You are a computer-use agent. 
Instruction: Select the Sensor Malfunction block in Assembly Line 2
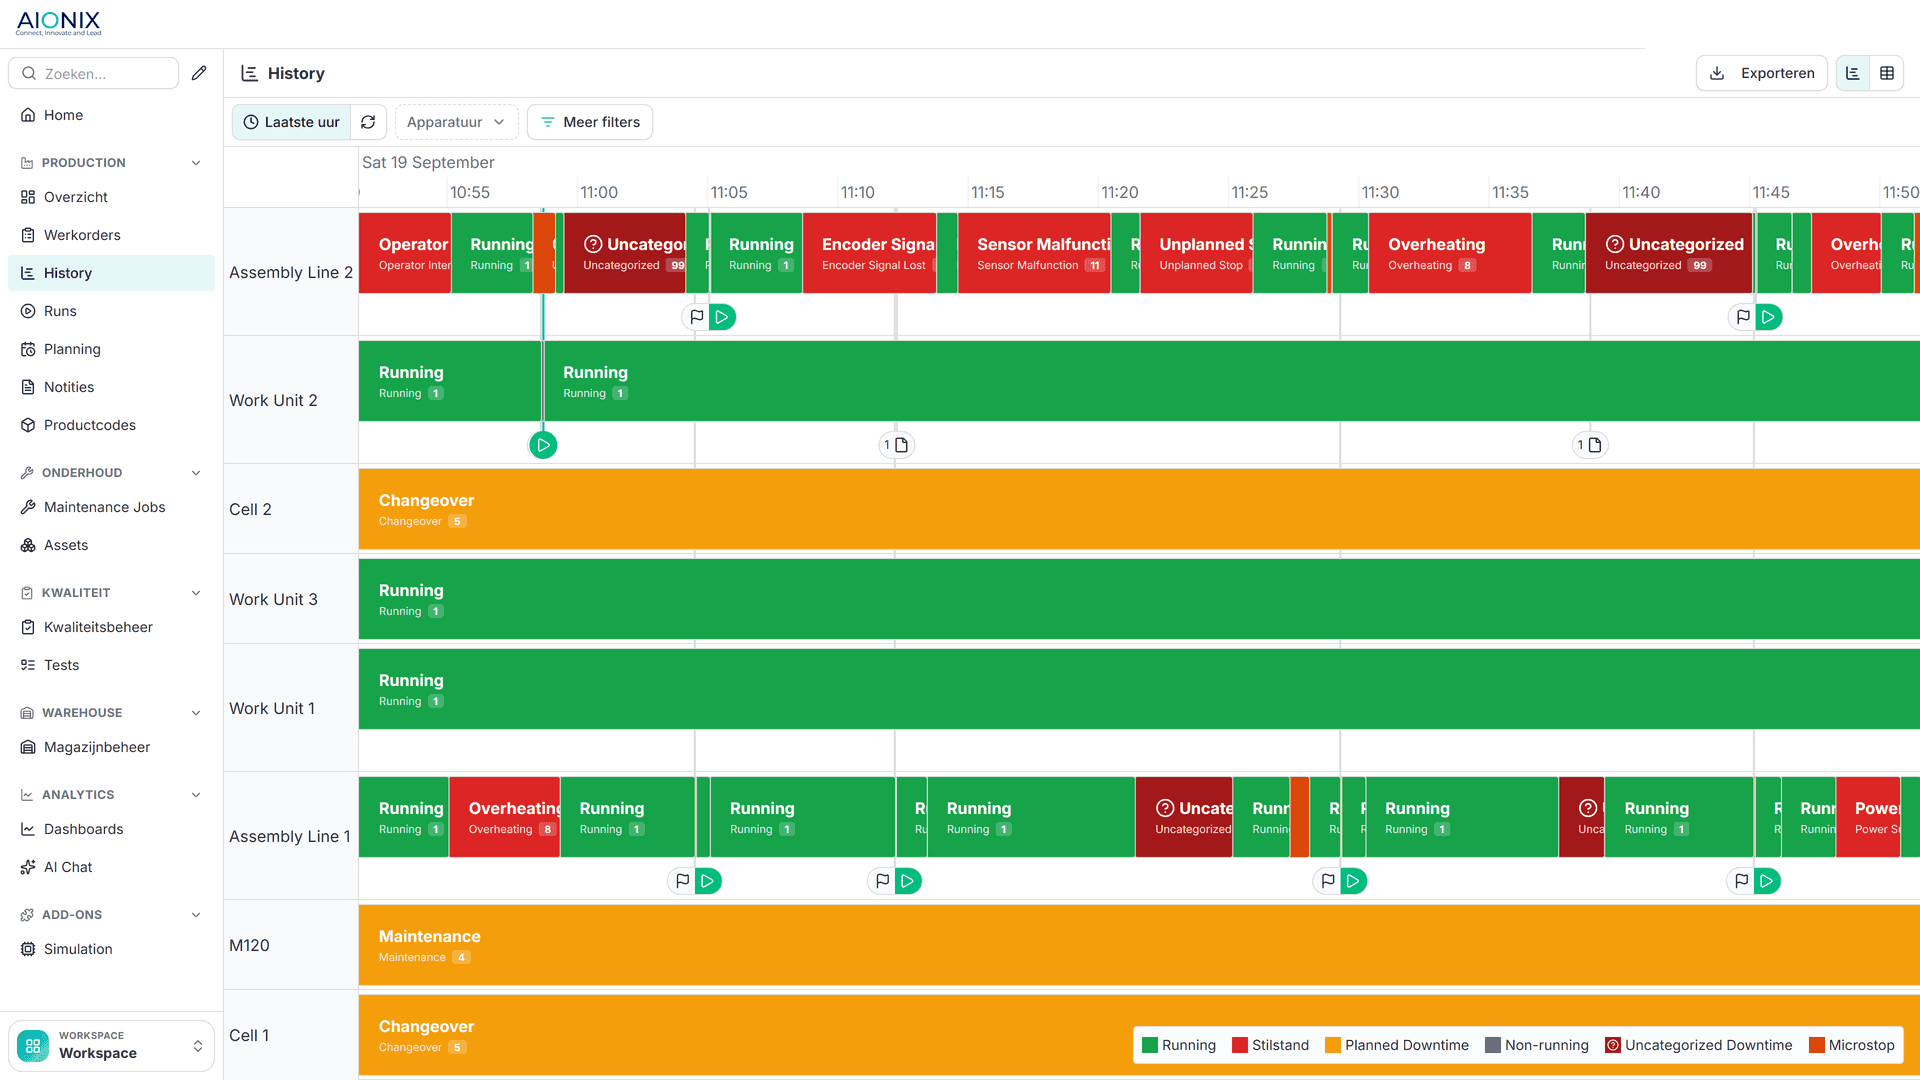click(x=1034, y=253)
